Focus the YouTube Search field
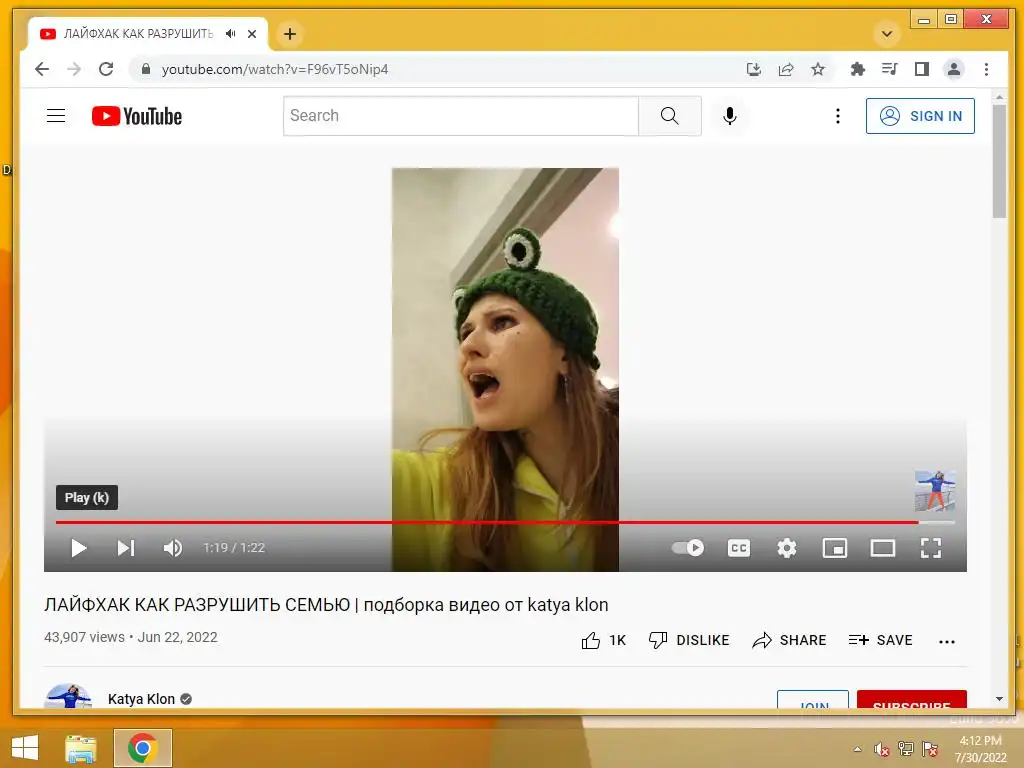Viewport: 1024px width, 768px height. point(461,116)
